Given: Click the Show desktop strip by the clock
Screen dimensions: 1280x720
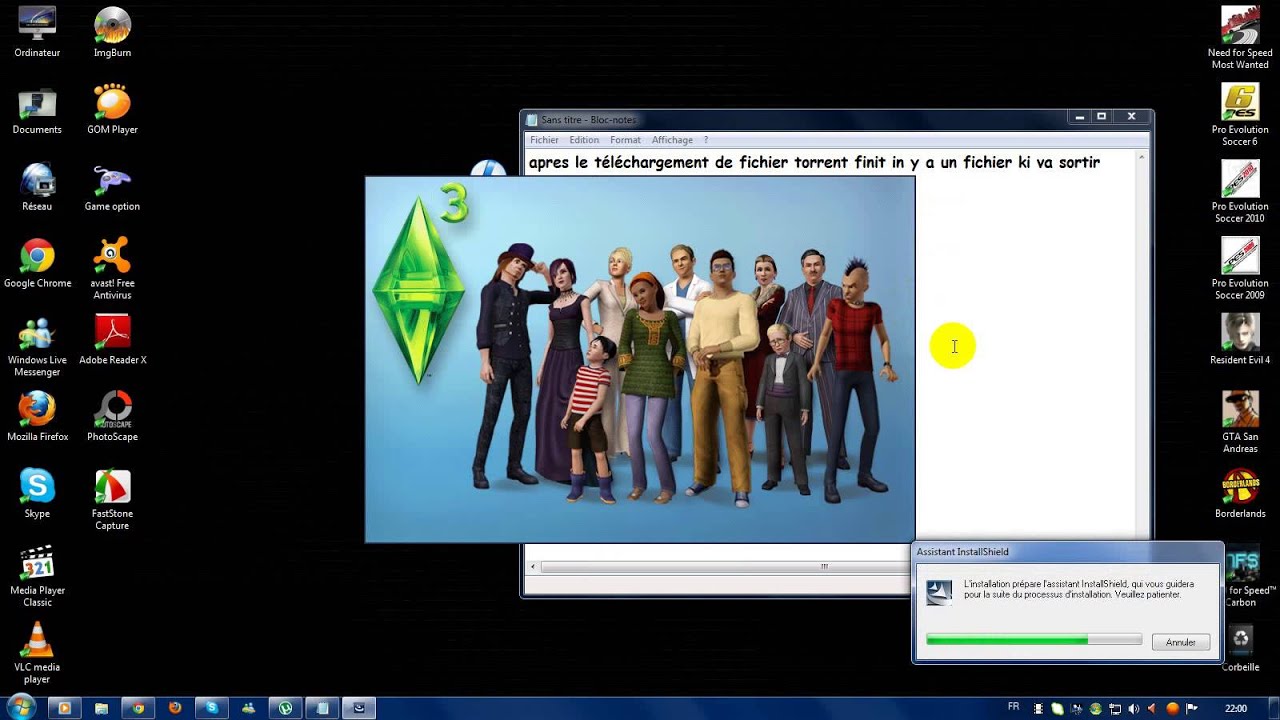Looking at the screenshot, I should pos(1273,708).
